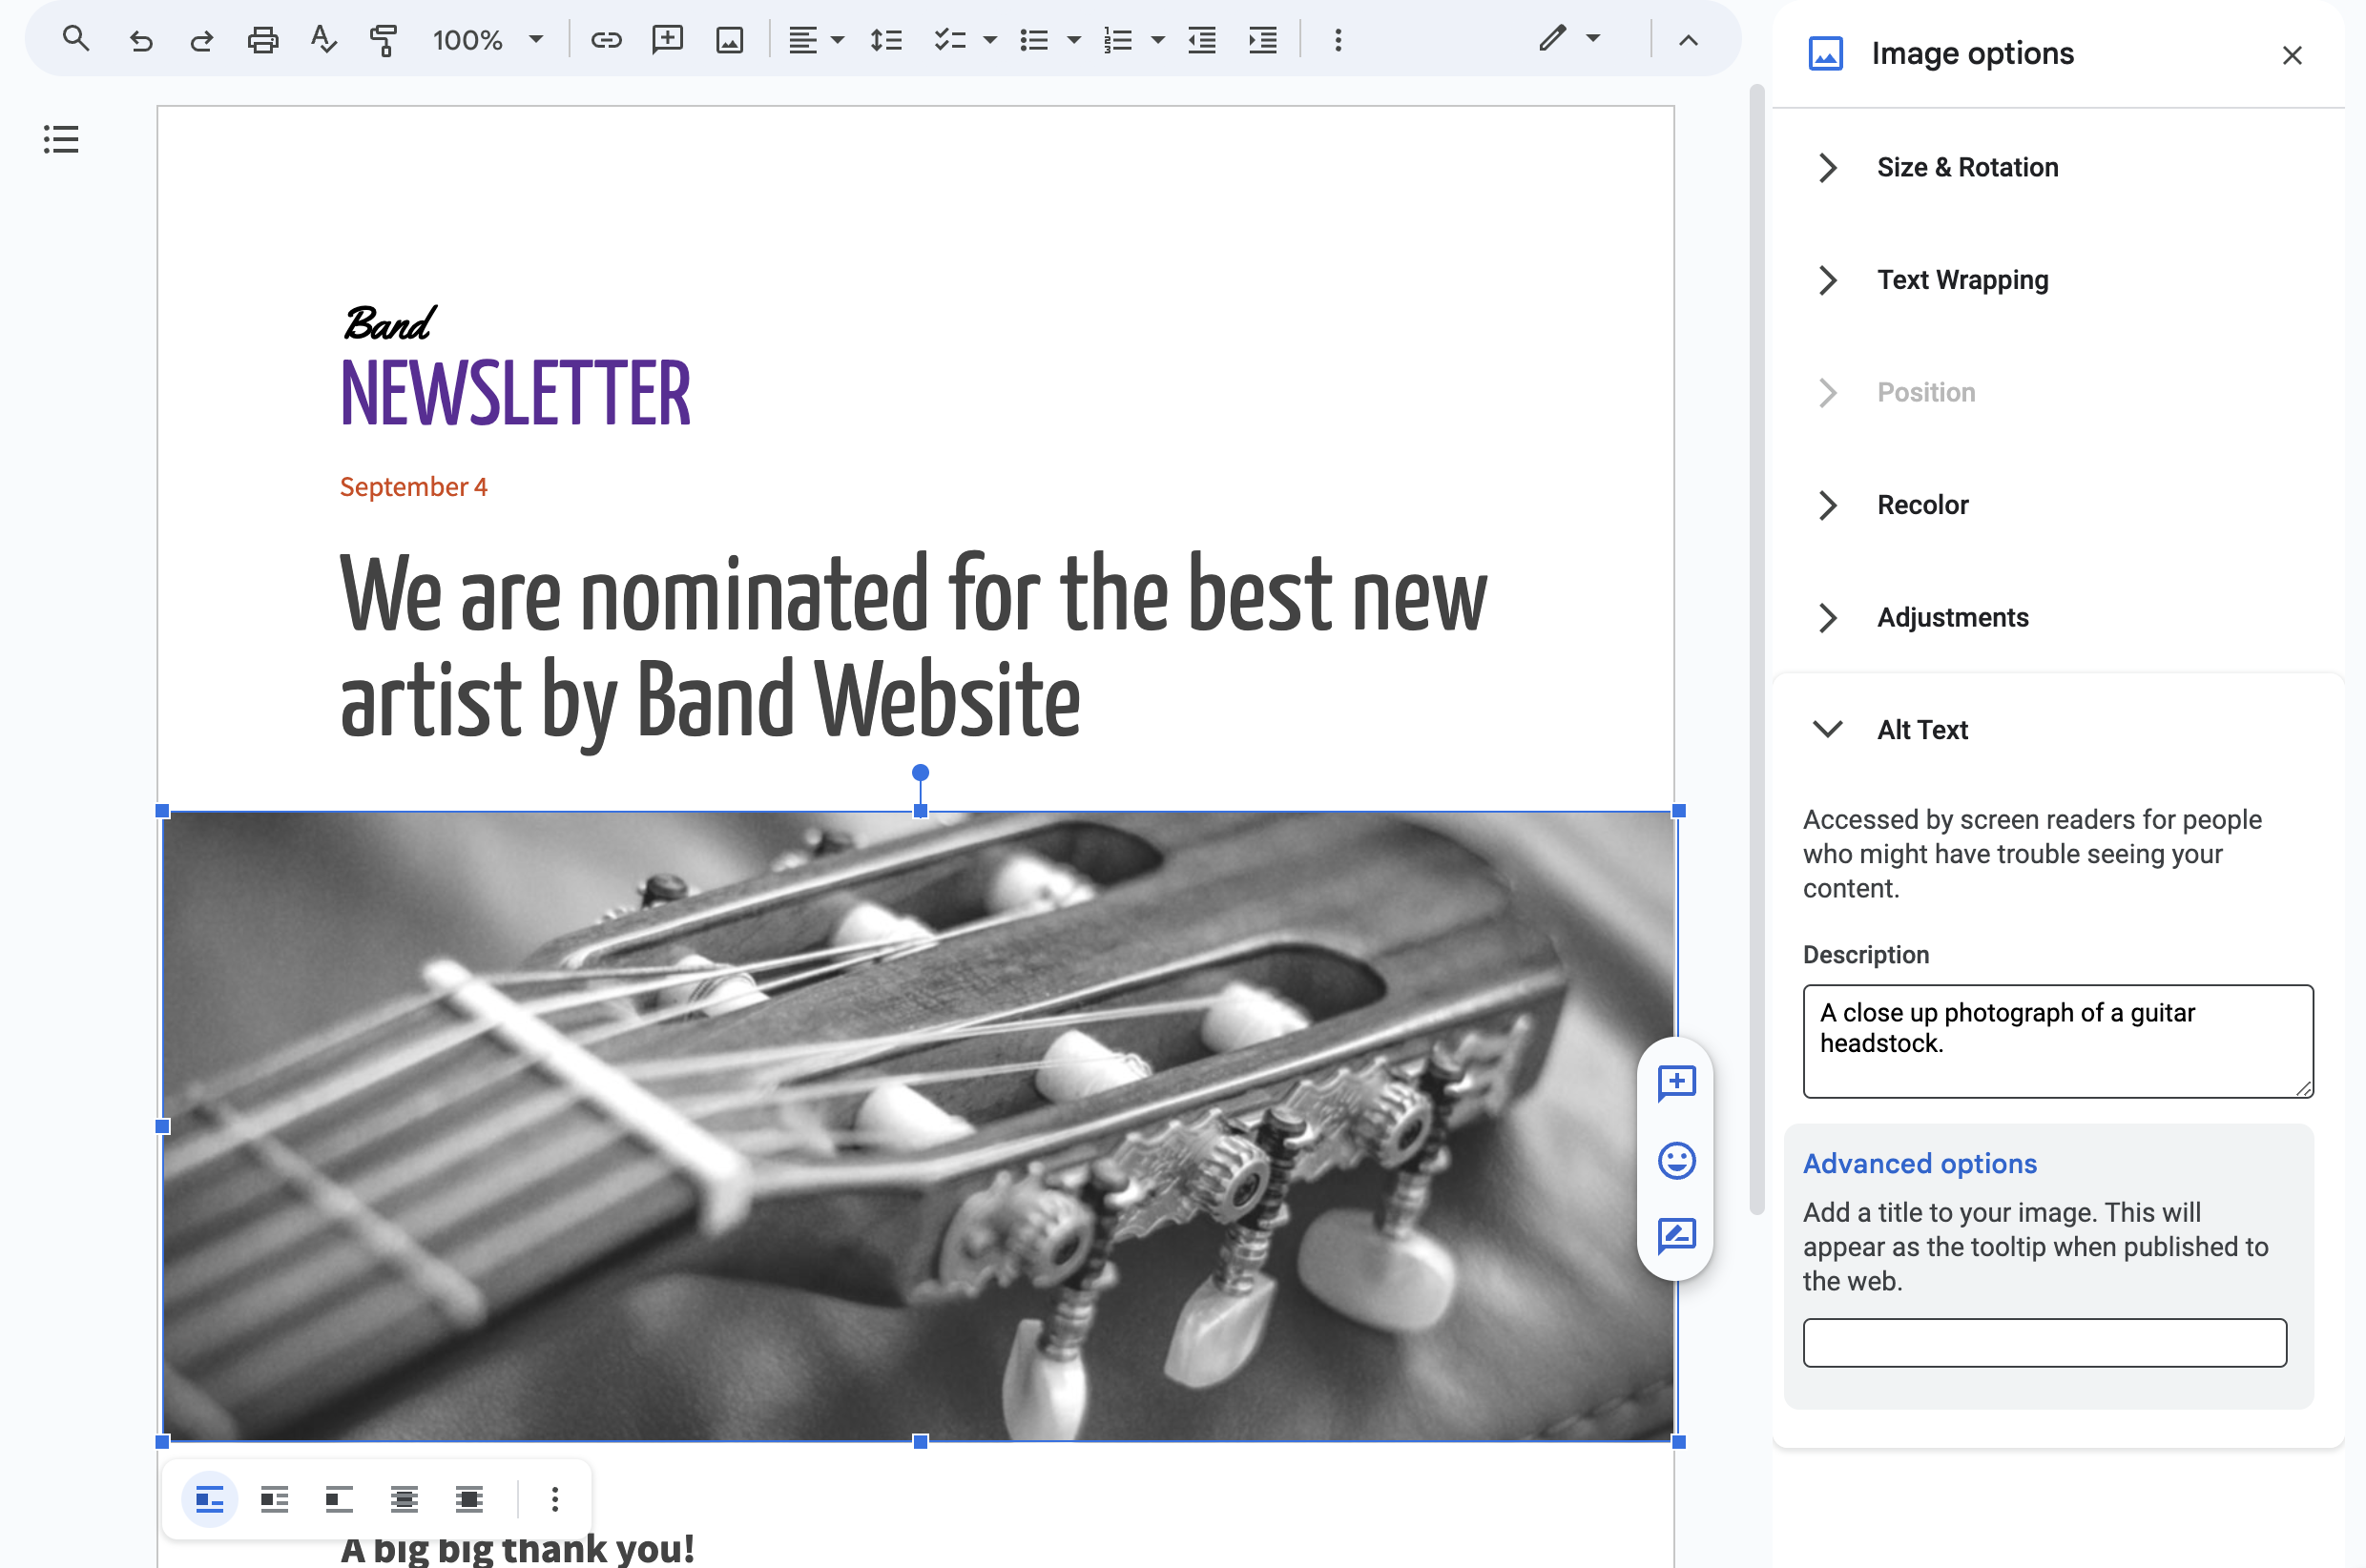Click the redo icon in toolbar

[197, 38]
